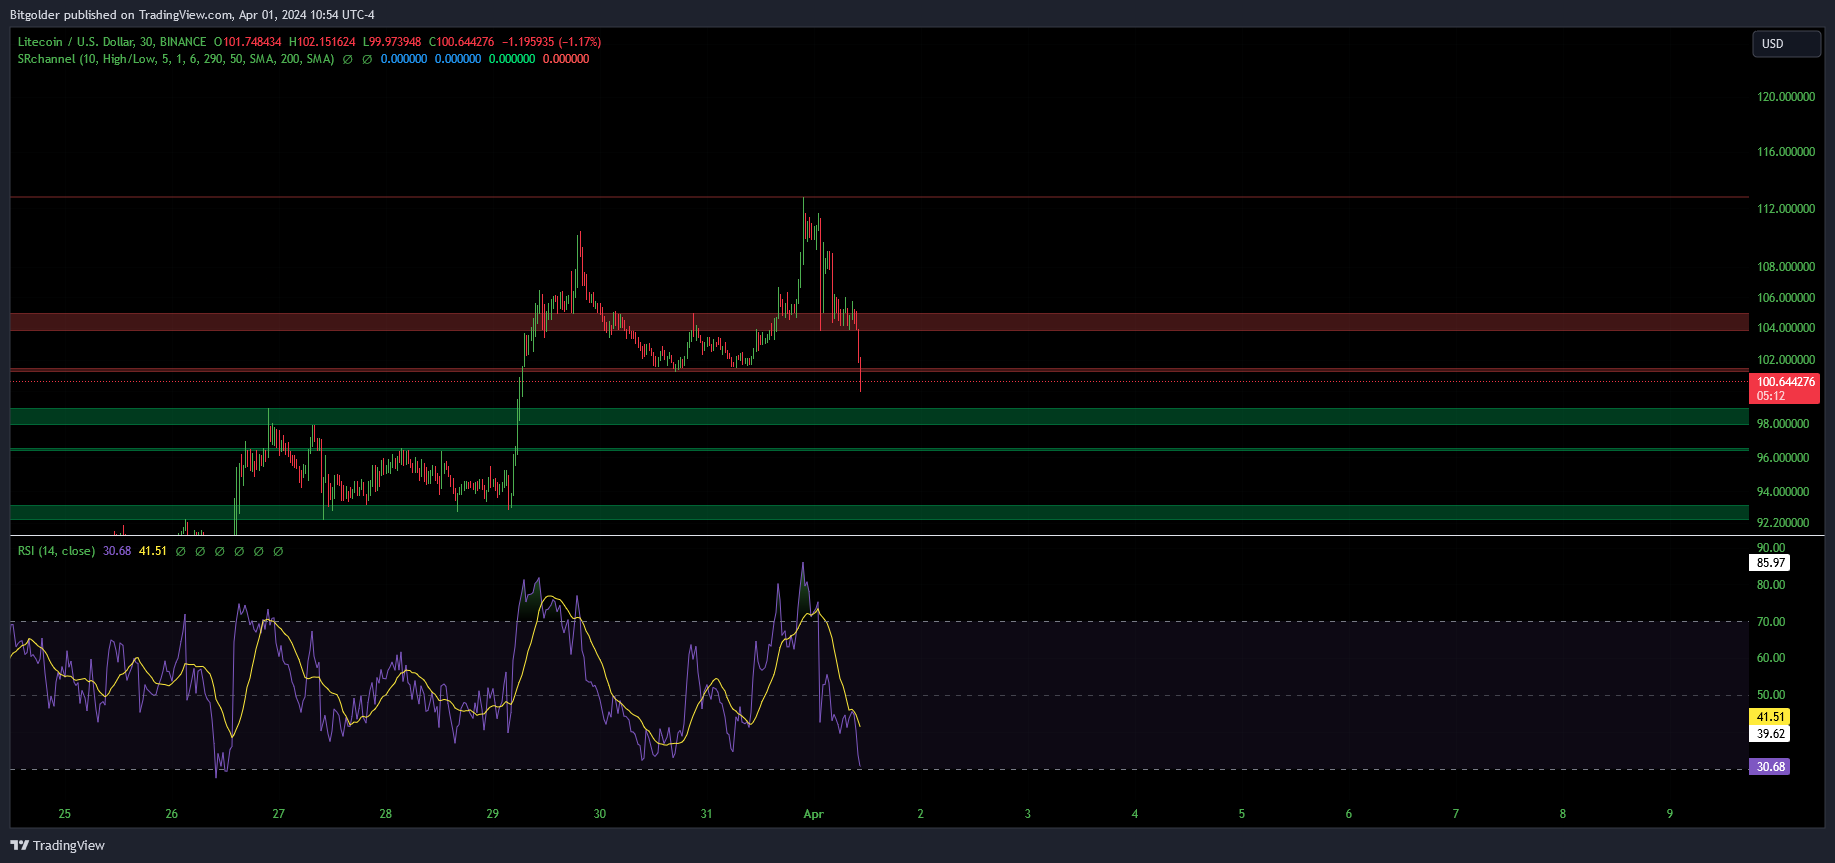Click the white 39.62 RSI axis label
The height and width of the screenshot is (863, 1835).
click(x=1771, y=734)
